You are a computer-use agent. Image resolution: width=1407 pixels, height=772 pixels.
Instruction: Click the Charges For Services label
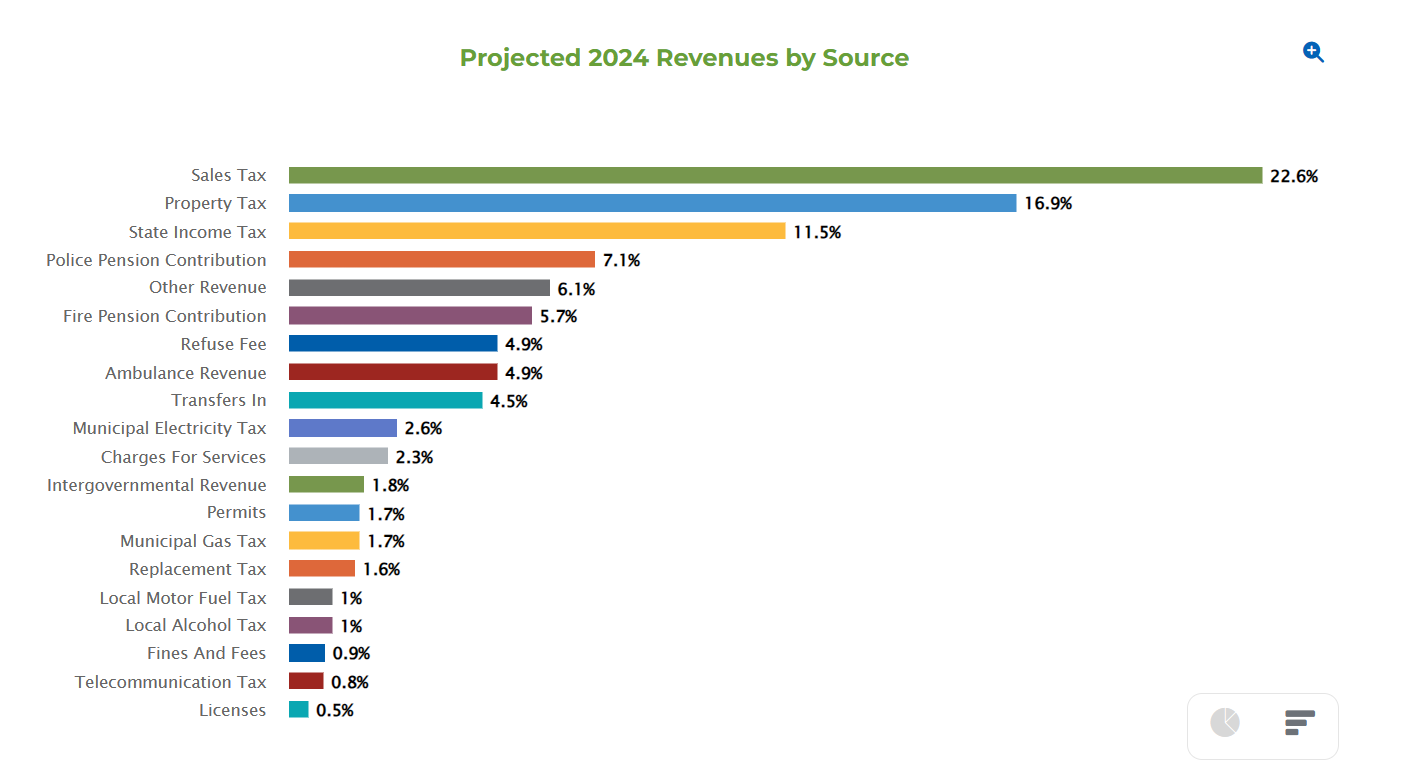(184, 457)
